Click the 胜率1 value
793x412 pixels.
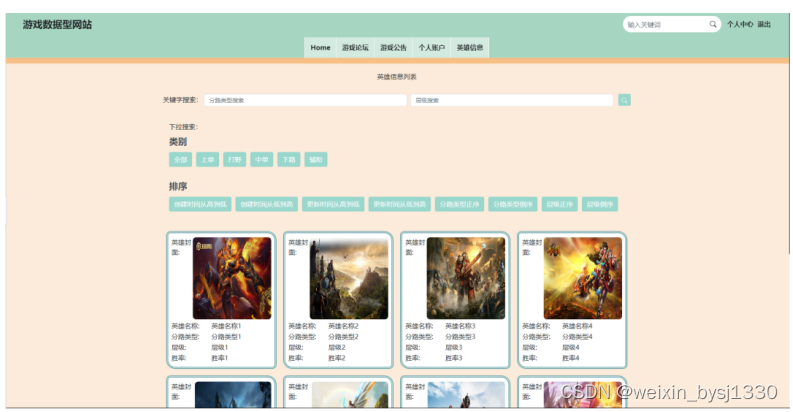click(x=219, y=358)
